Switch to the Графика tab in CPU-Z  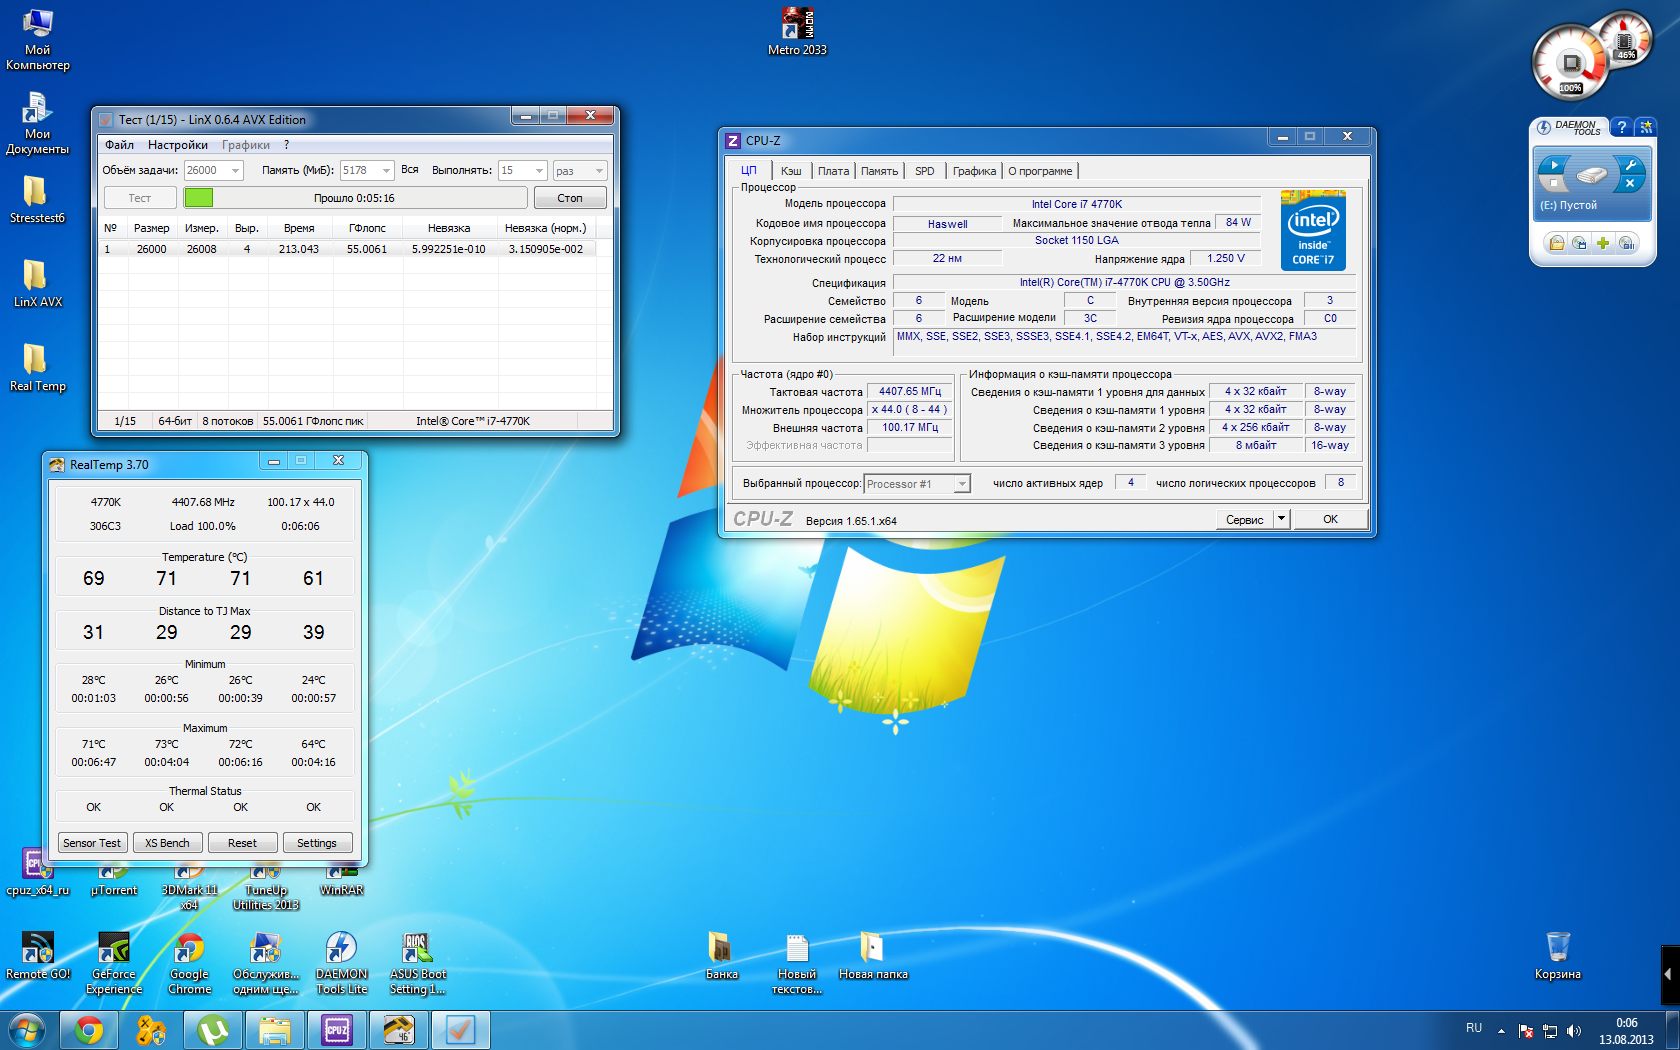pyautogui.click(x=974, y=171)
